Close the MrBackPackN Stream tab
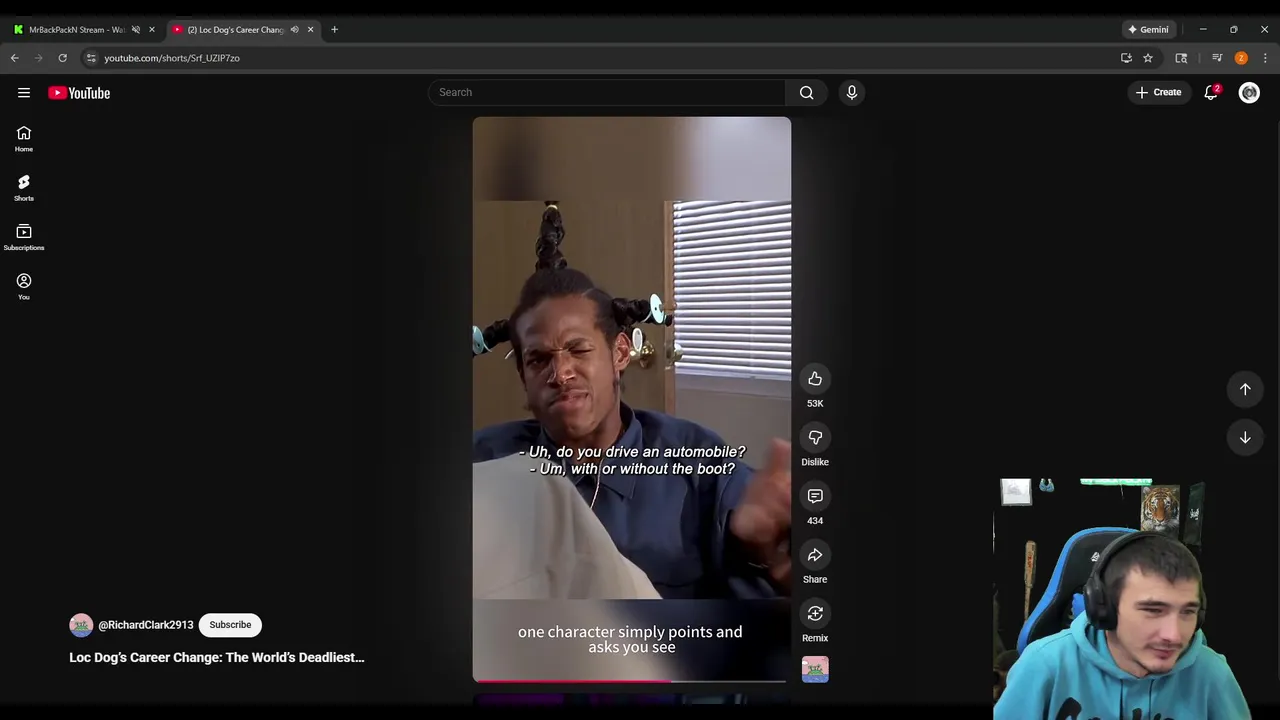 [x=152, y=30]
